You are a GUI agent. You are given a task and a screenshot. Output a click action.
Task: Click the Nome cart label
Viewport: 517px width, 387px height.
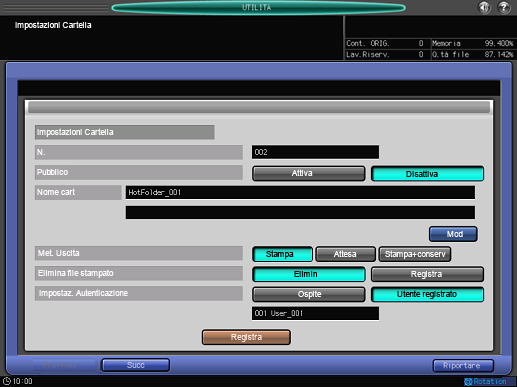pos(78,192)
